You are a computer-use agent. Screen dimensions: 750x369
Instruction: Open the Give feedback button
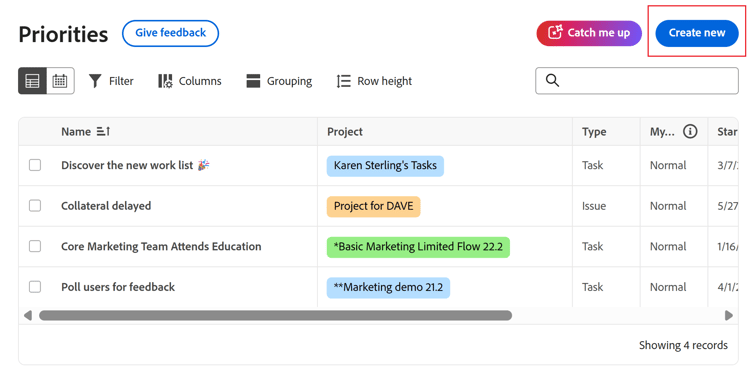170,33
